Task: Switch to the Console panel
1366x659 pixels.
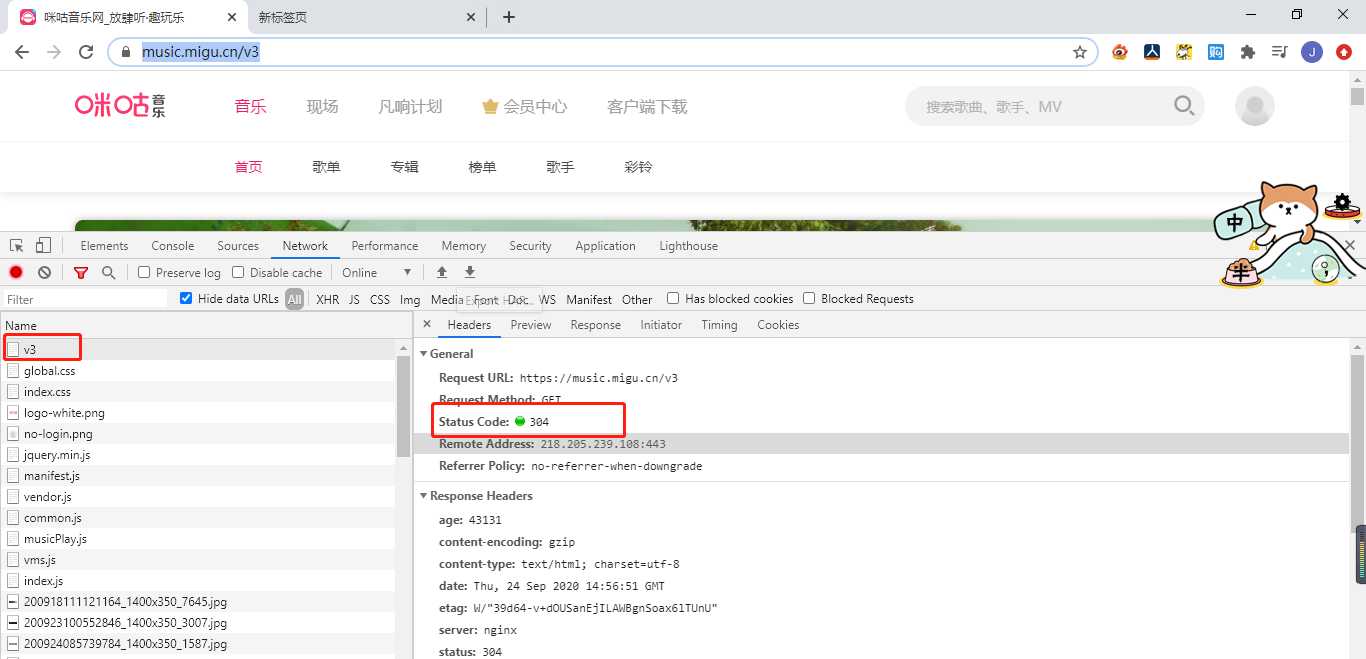Action: pyautogui.click(x=173, y=246)
